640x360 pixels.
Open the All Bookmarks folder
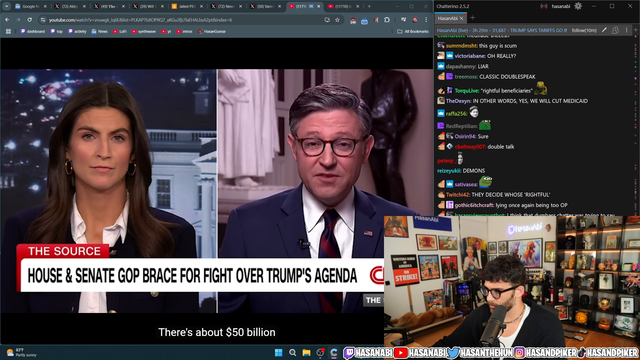tap(413, 31)
